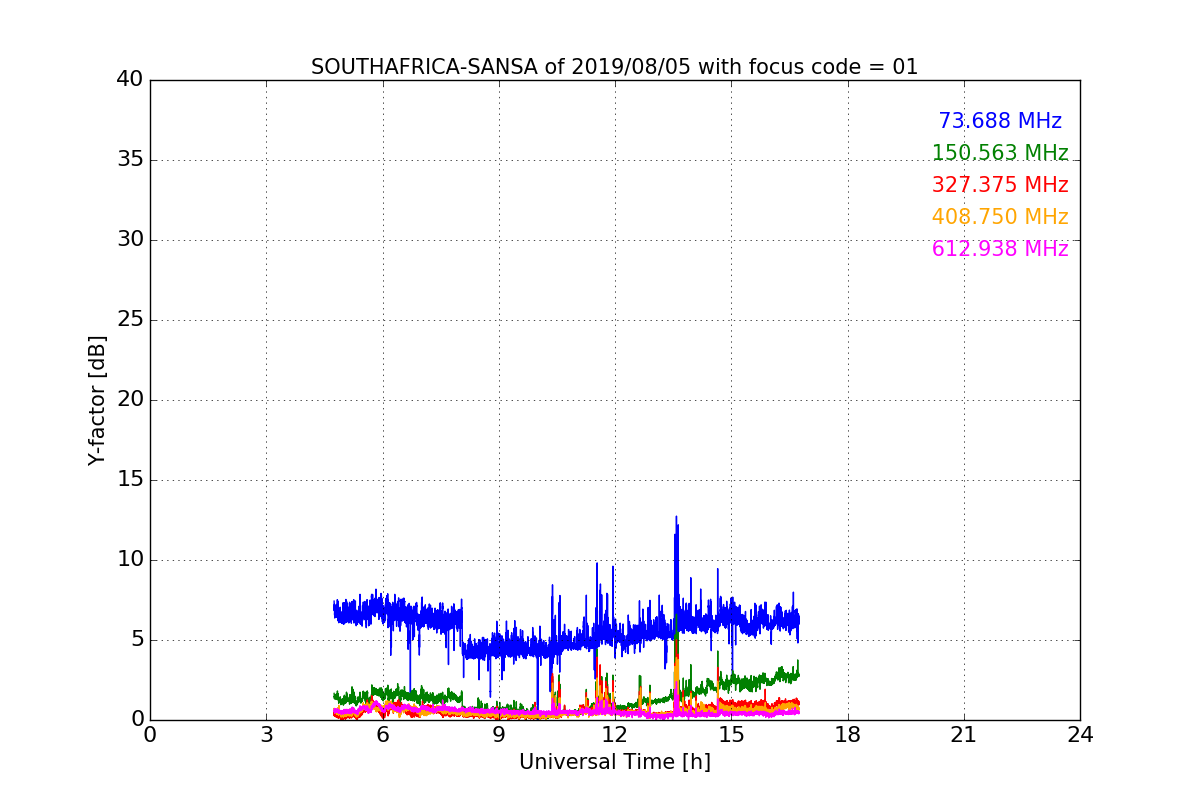Select the 327.375 MHz legend label
This screenshot has width=1200, height=800.
click(1000, 185)
